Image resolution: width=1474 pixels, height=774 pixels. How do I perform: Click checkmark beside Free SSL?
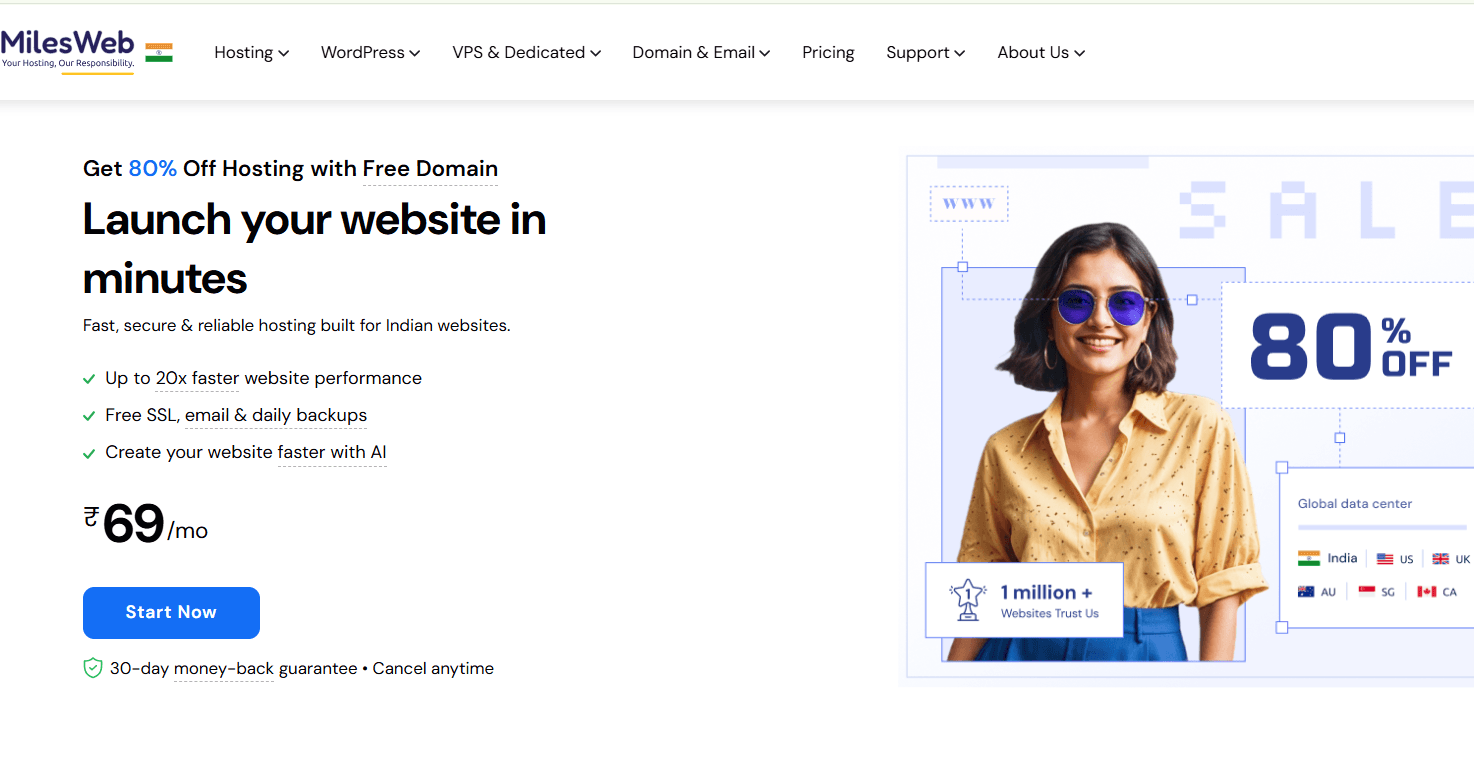tap(89, 416)
